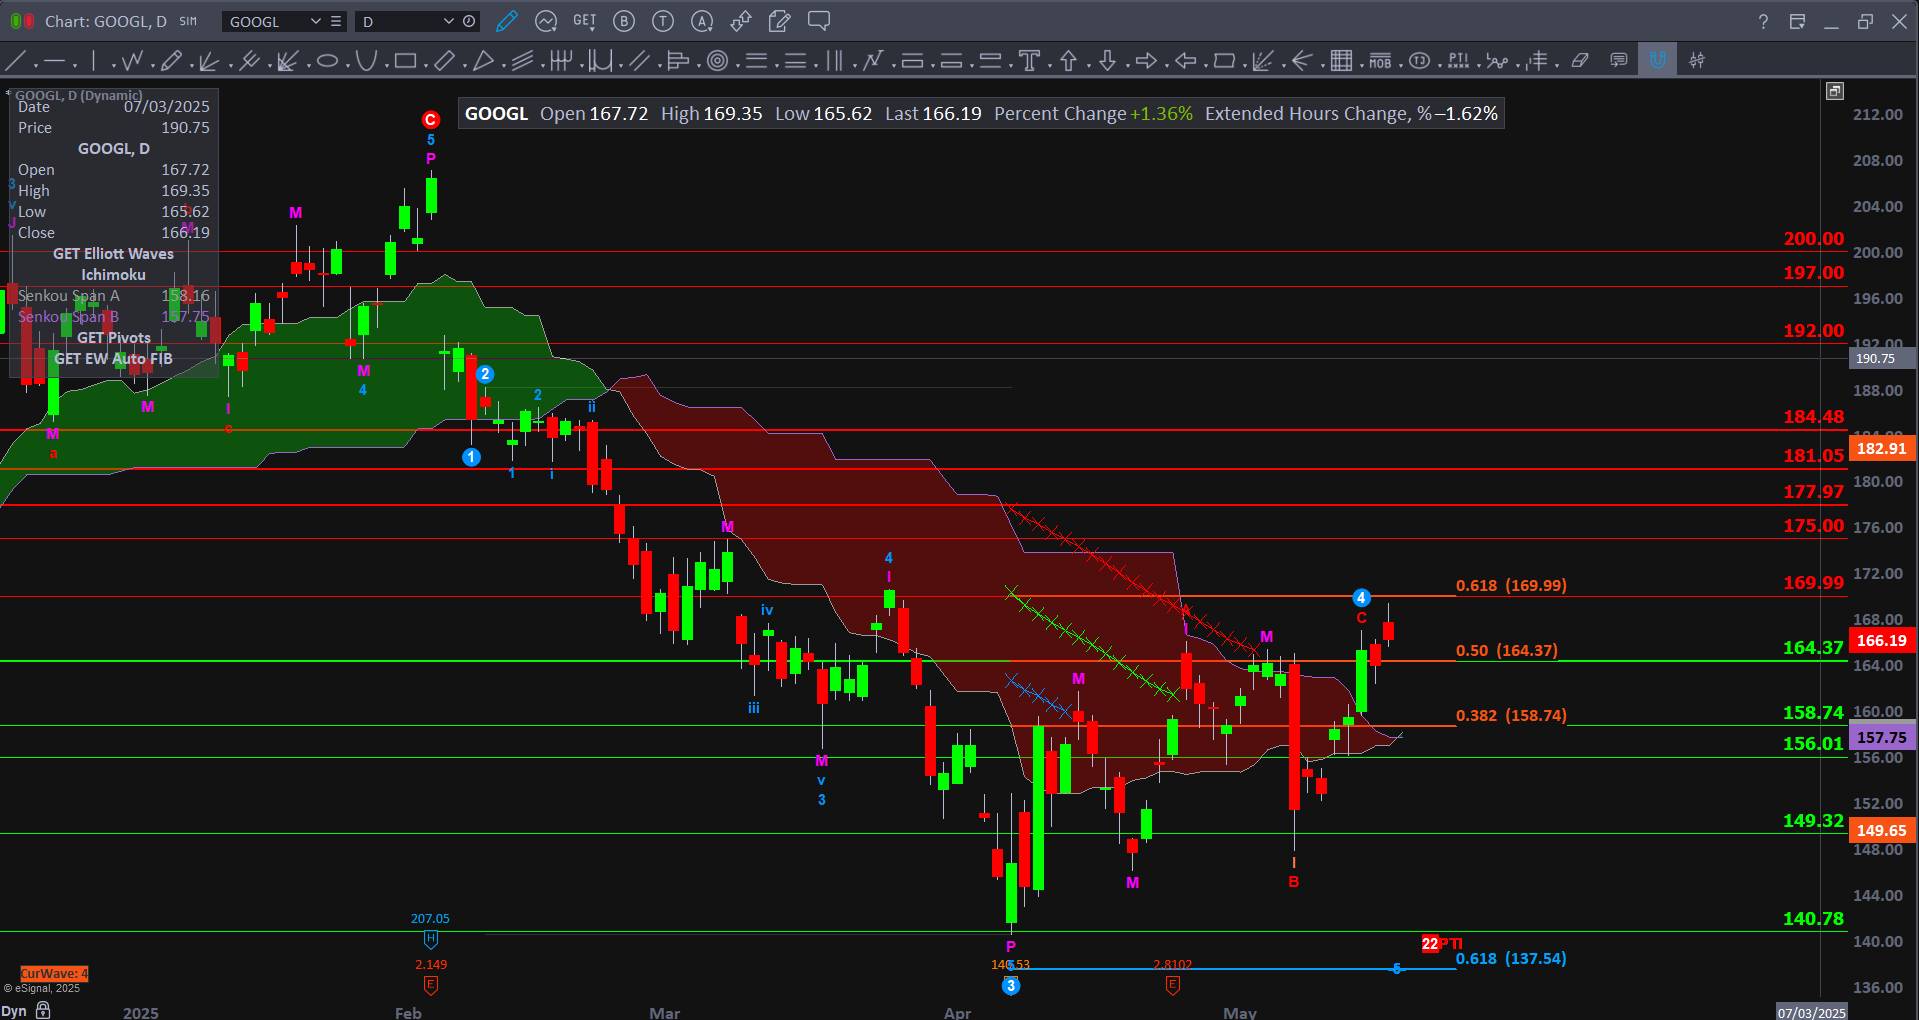Image resolution: width=1919 pixels, height=1020 pixels.
Task: Select the grid drawing tool
Action: 1341,61
